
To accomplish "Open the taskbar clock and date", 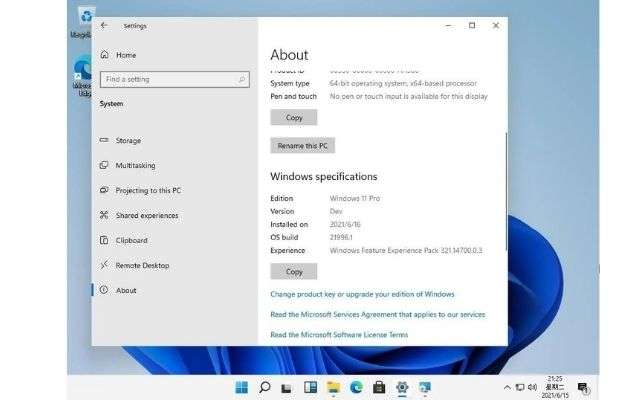I will click(555, 387).
